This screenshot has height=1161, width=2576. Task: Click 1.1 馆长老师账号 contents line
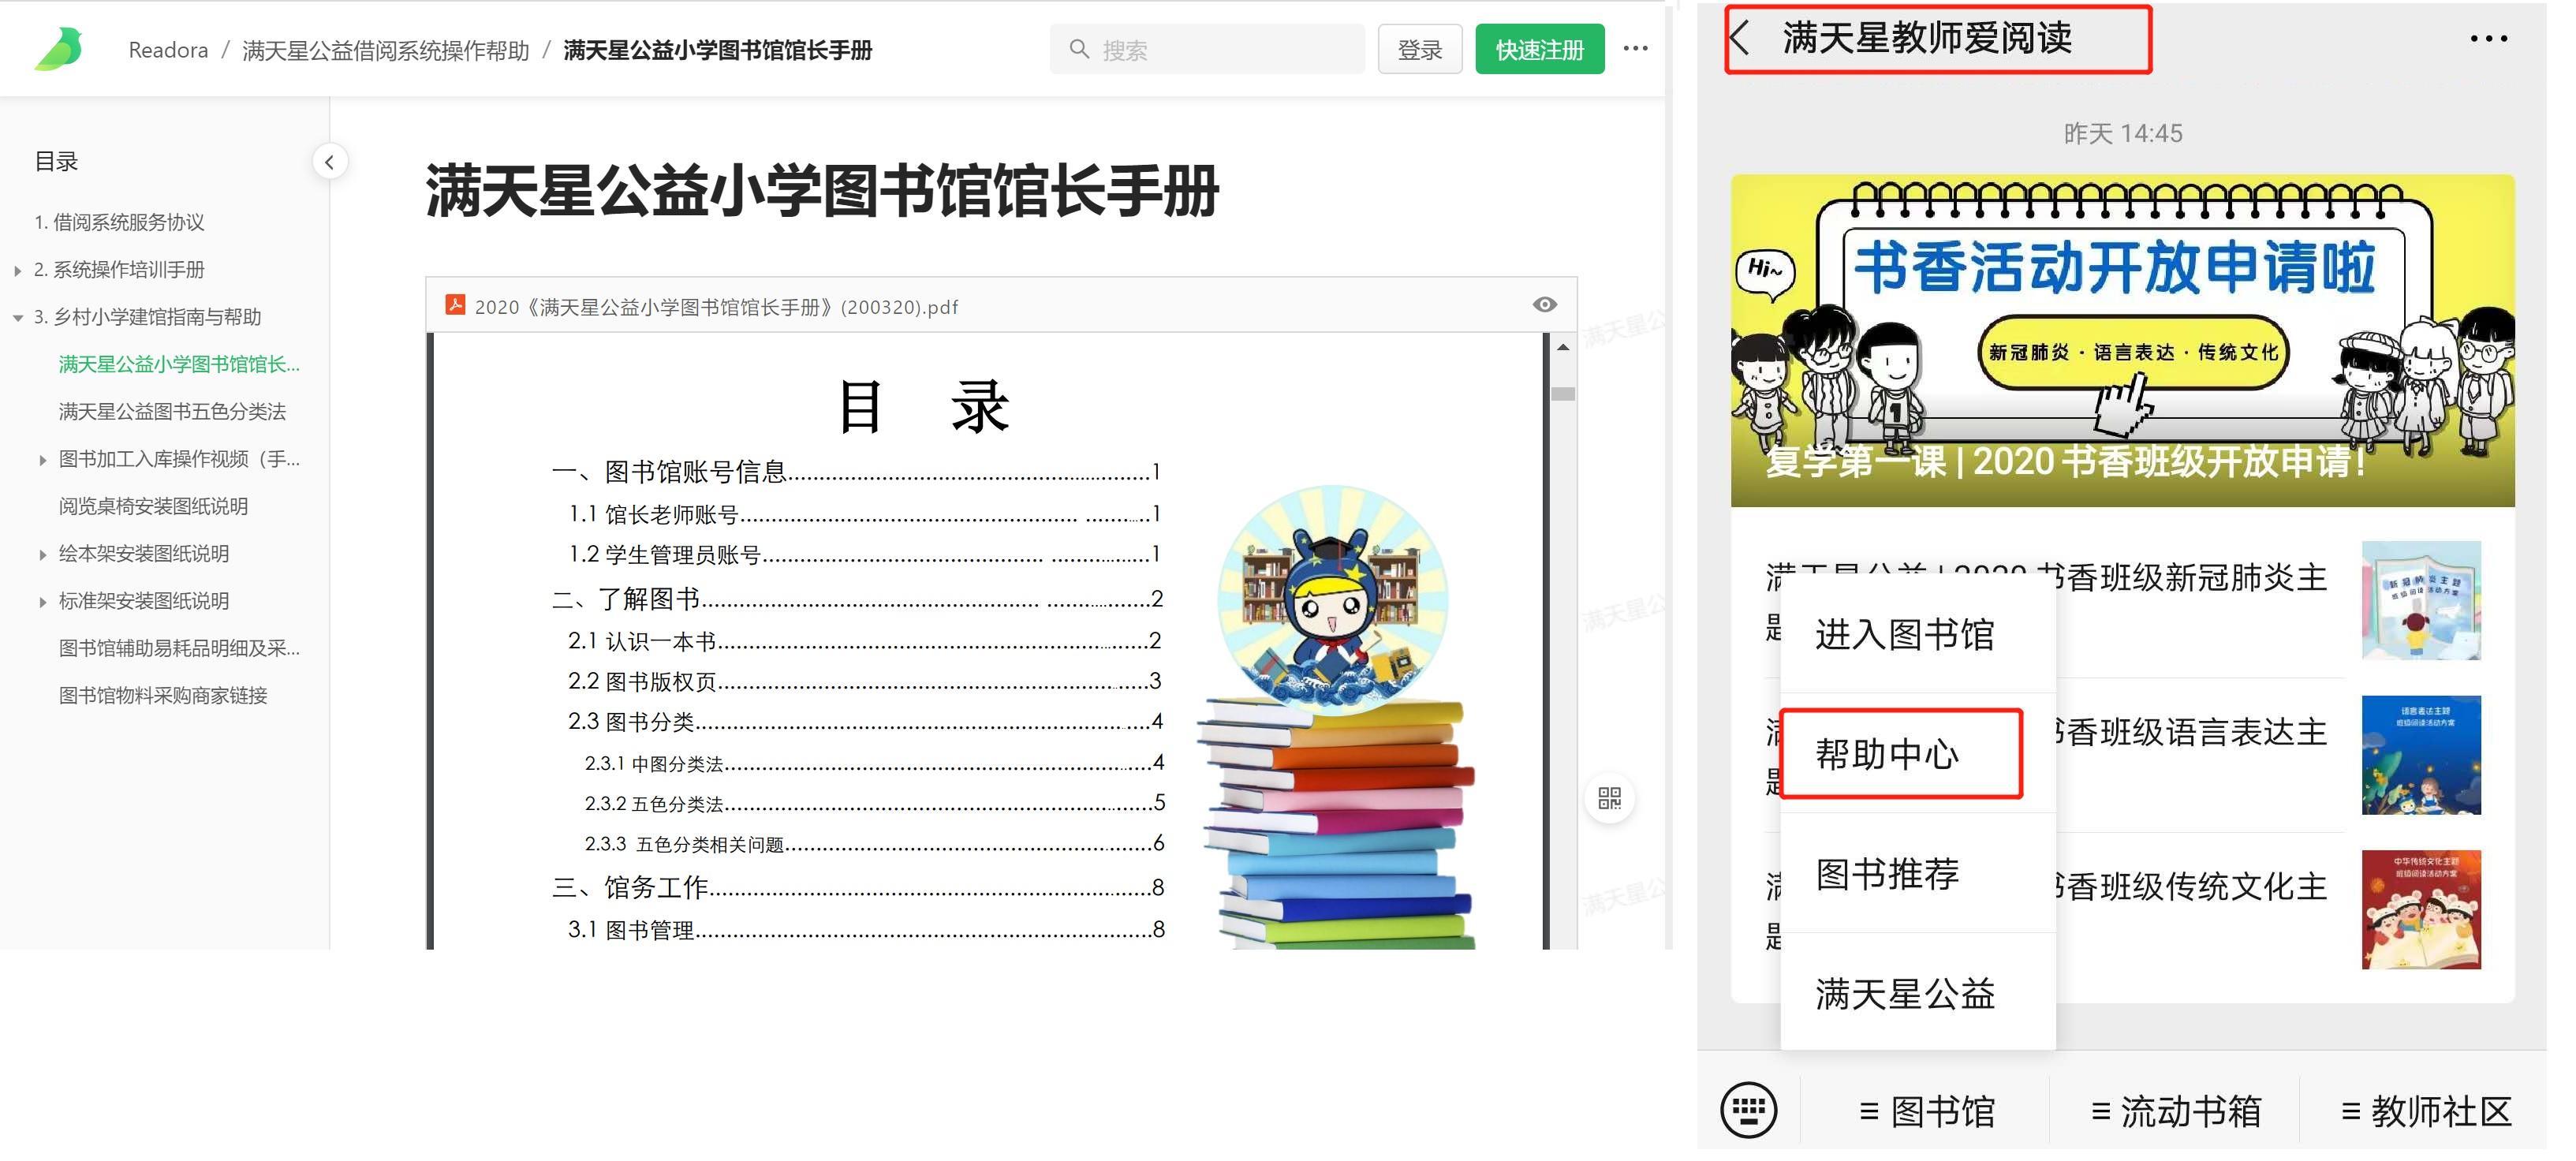[x=865, y=514]
